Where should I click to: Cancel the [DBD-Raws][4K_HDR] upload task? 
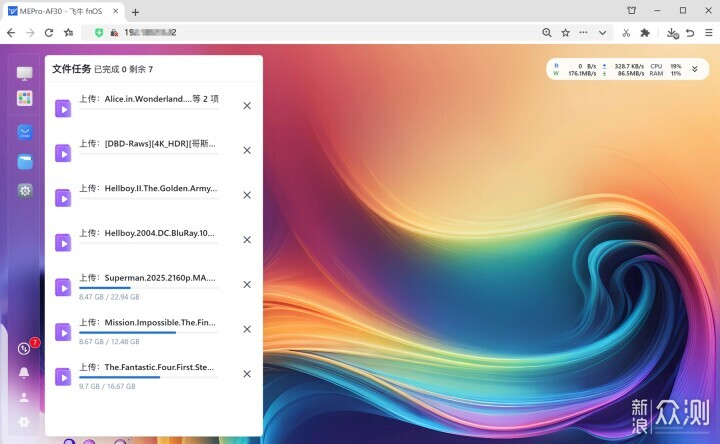pyautogui.click(x=247, y=150)
